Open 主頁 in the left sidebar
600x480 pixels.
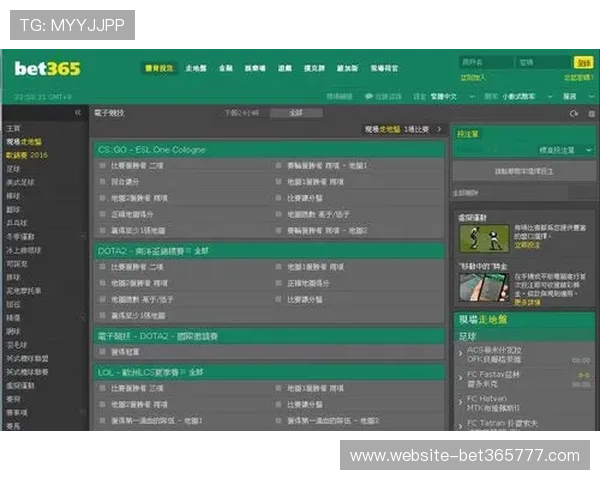point(13,128)
